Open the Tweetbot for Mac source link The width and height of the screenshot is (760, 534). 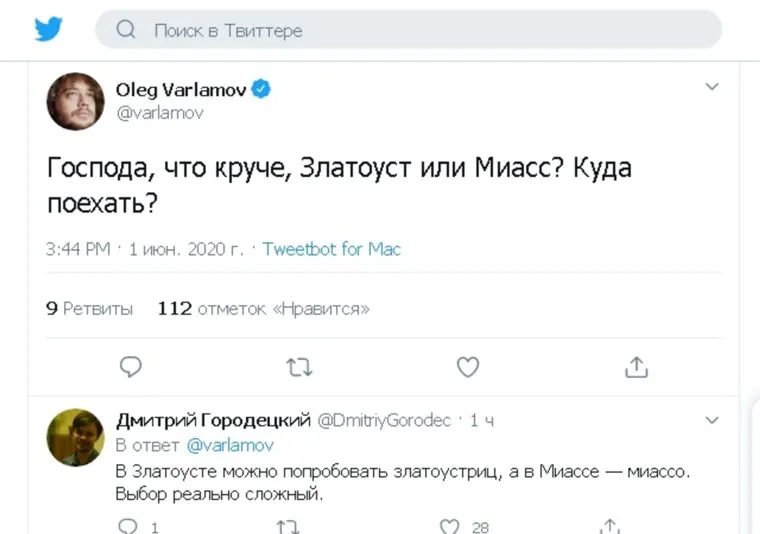pos(331,249)
